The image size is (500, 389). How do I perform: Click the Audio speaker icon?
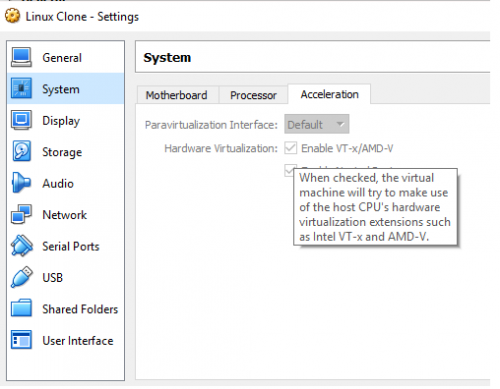(x=21, y=183)
